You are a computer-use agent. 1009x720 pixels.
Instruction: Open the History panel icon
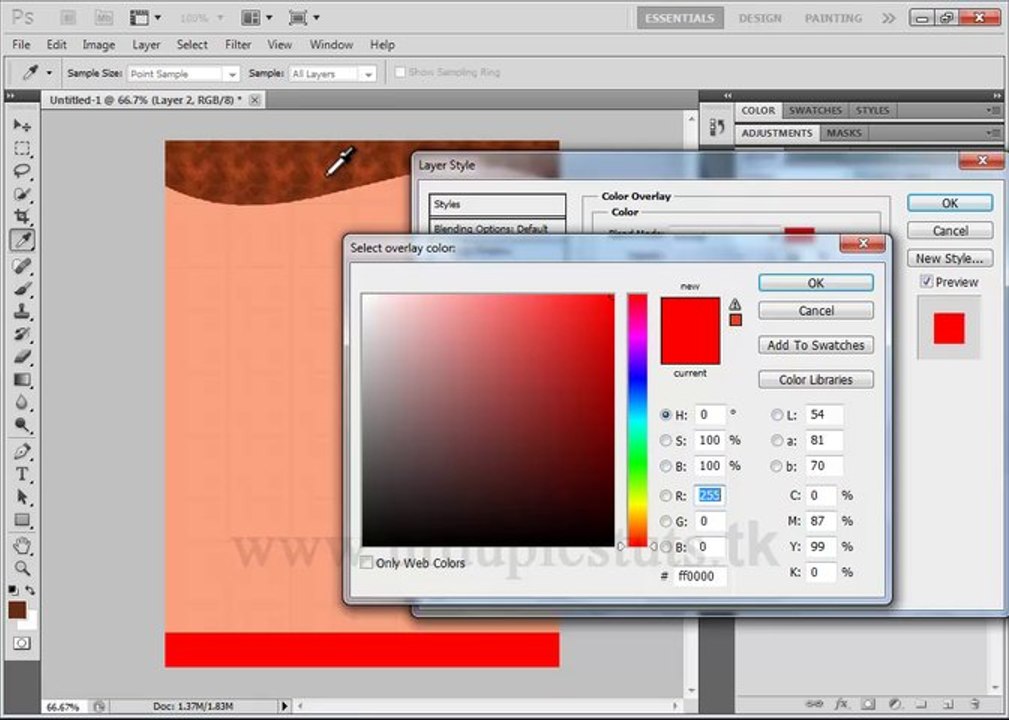coord(717,127)
